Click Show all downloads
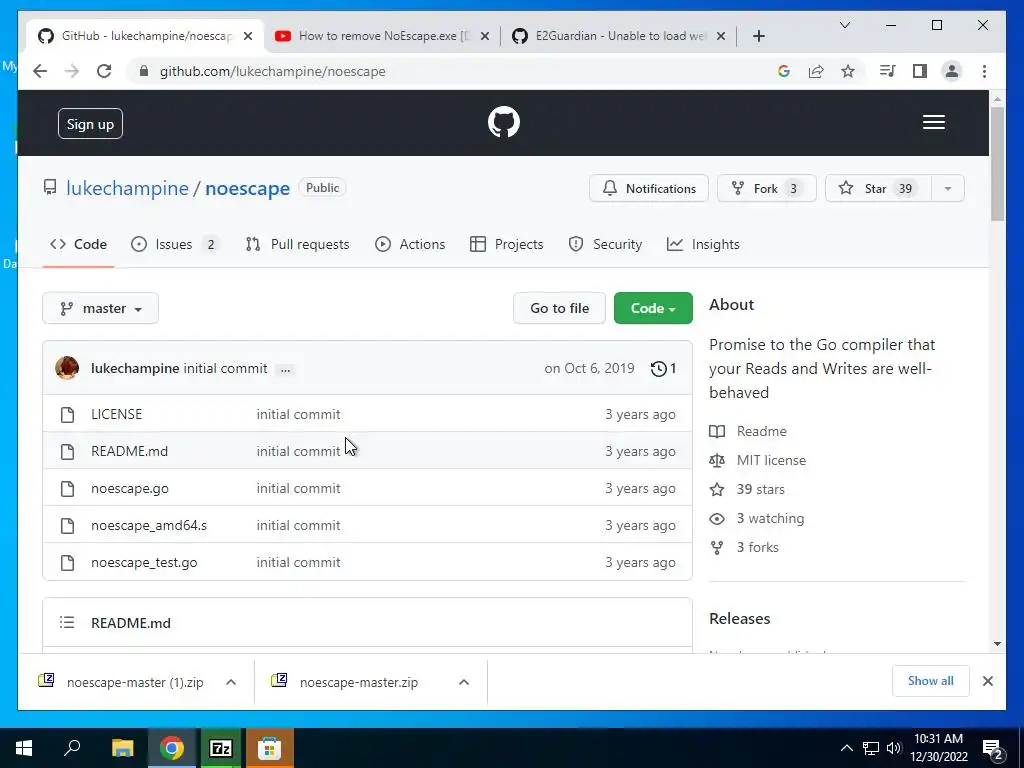This screenshot has height=768, width=1024. pos(931,681)
